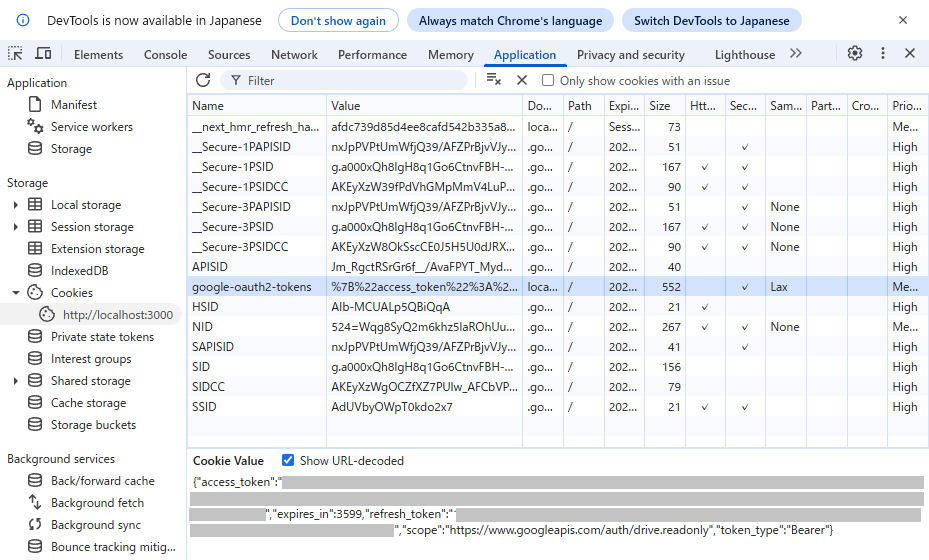Select the Extension storage item

[97, 249]
